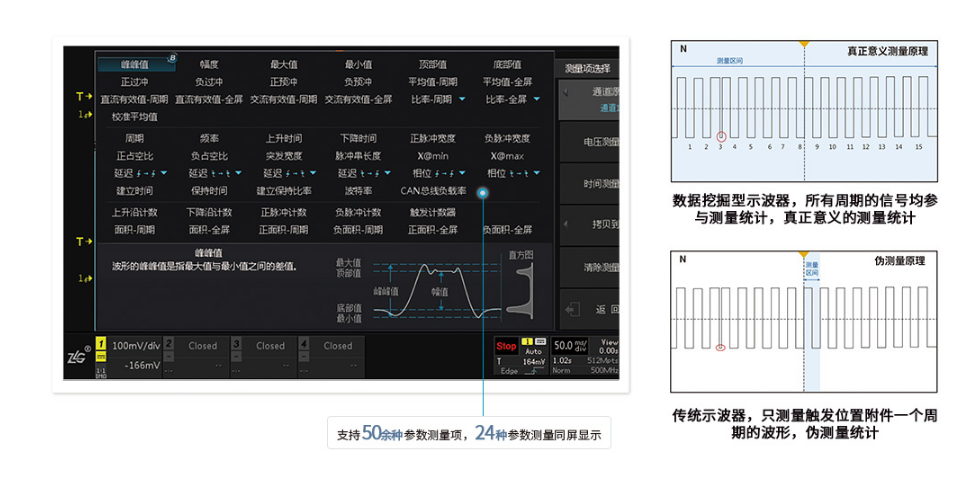Expand 相位 rising-to-rising dropdown arrow

462,173
